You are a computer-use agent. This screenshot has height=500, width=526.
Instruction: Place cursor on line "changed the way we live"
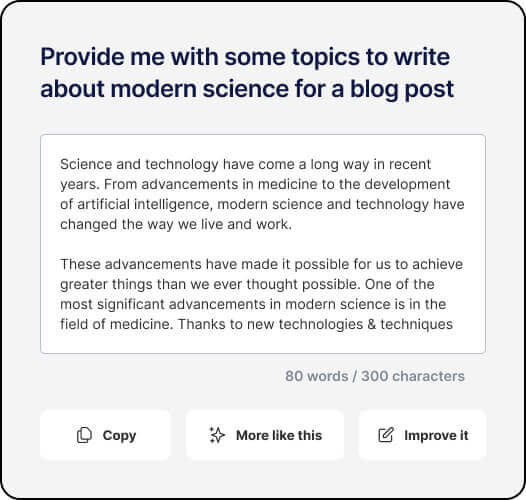[x=176, y=224]
